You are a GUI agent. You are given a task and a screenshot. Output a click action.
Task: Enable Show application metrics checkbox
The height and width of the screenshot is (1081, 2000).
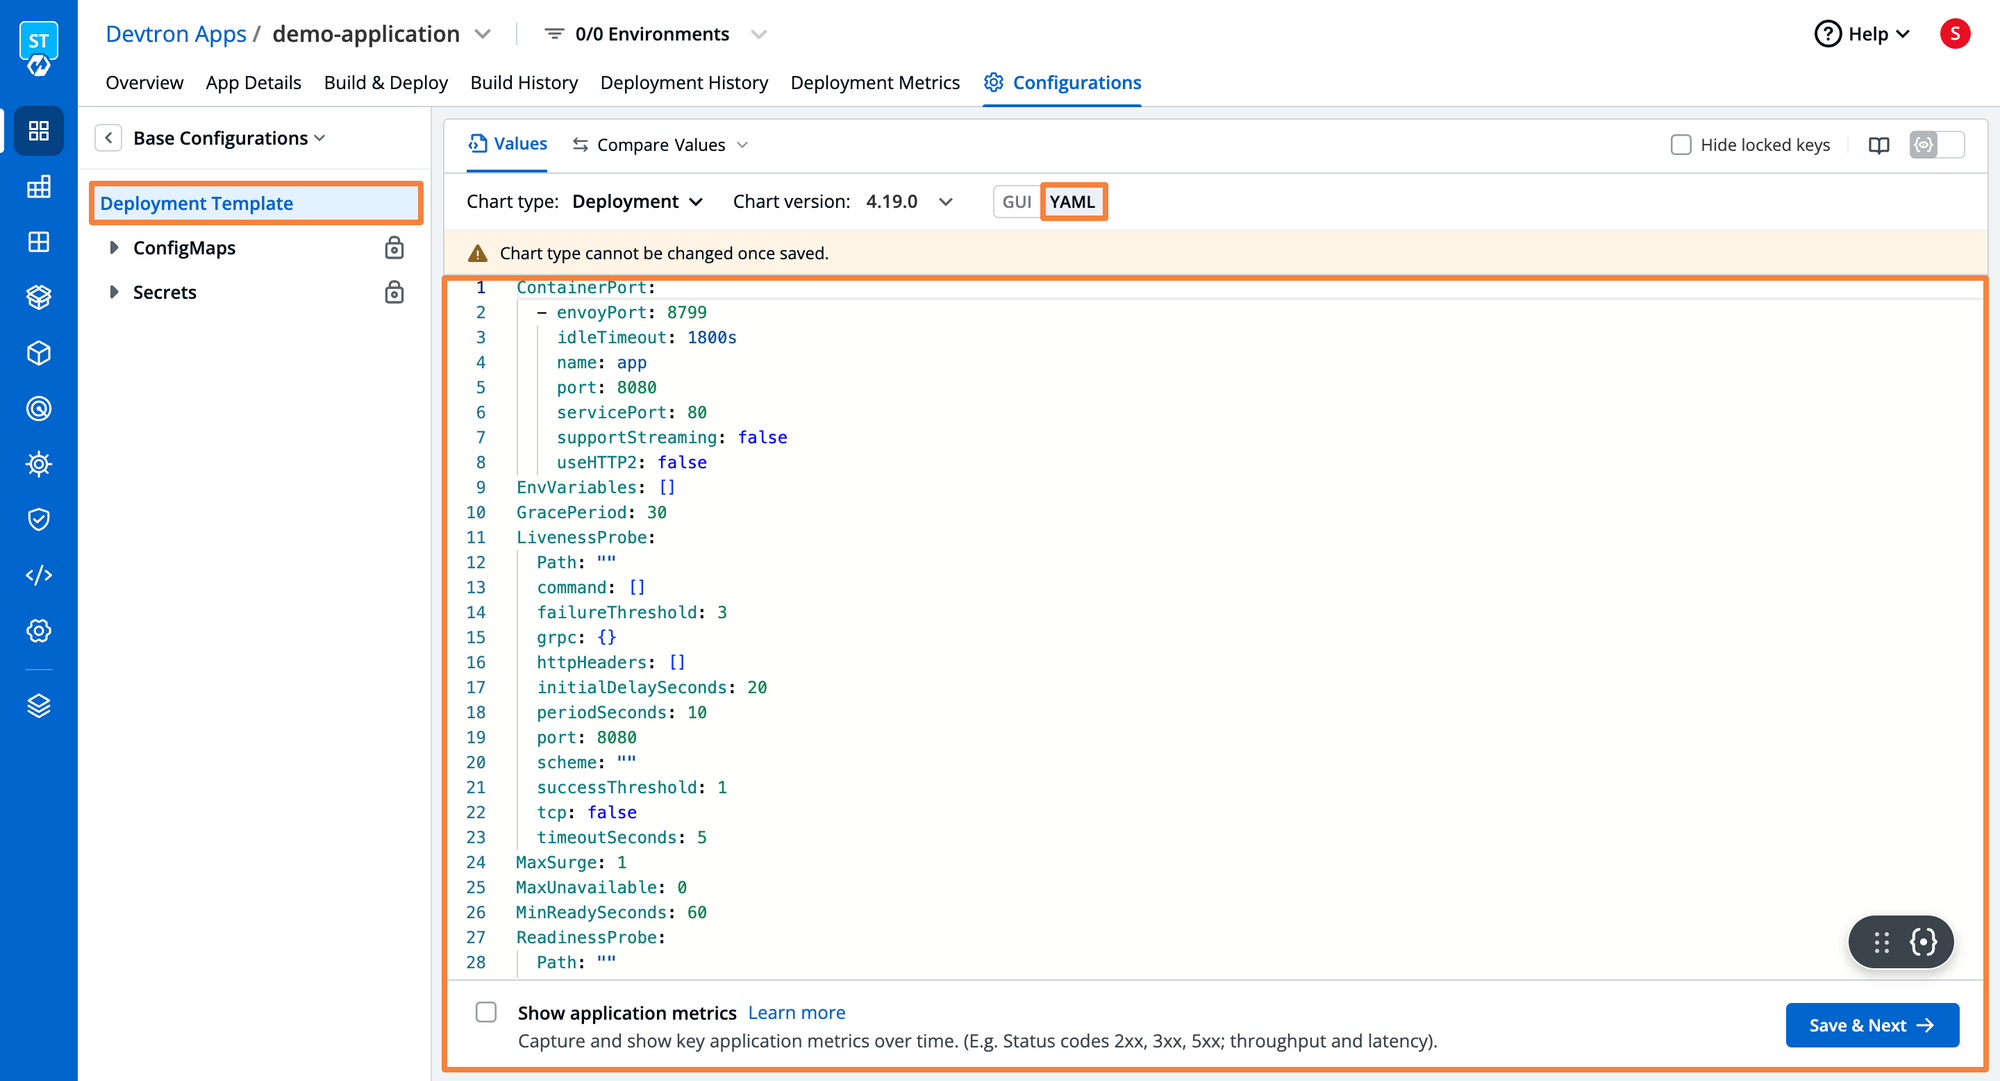pyautogui.click(x=486, y=1012)
